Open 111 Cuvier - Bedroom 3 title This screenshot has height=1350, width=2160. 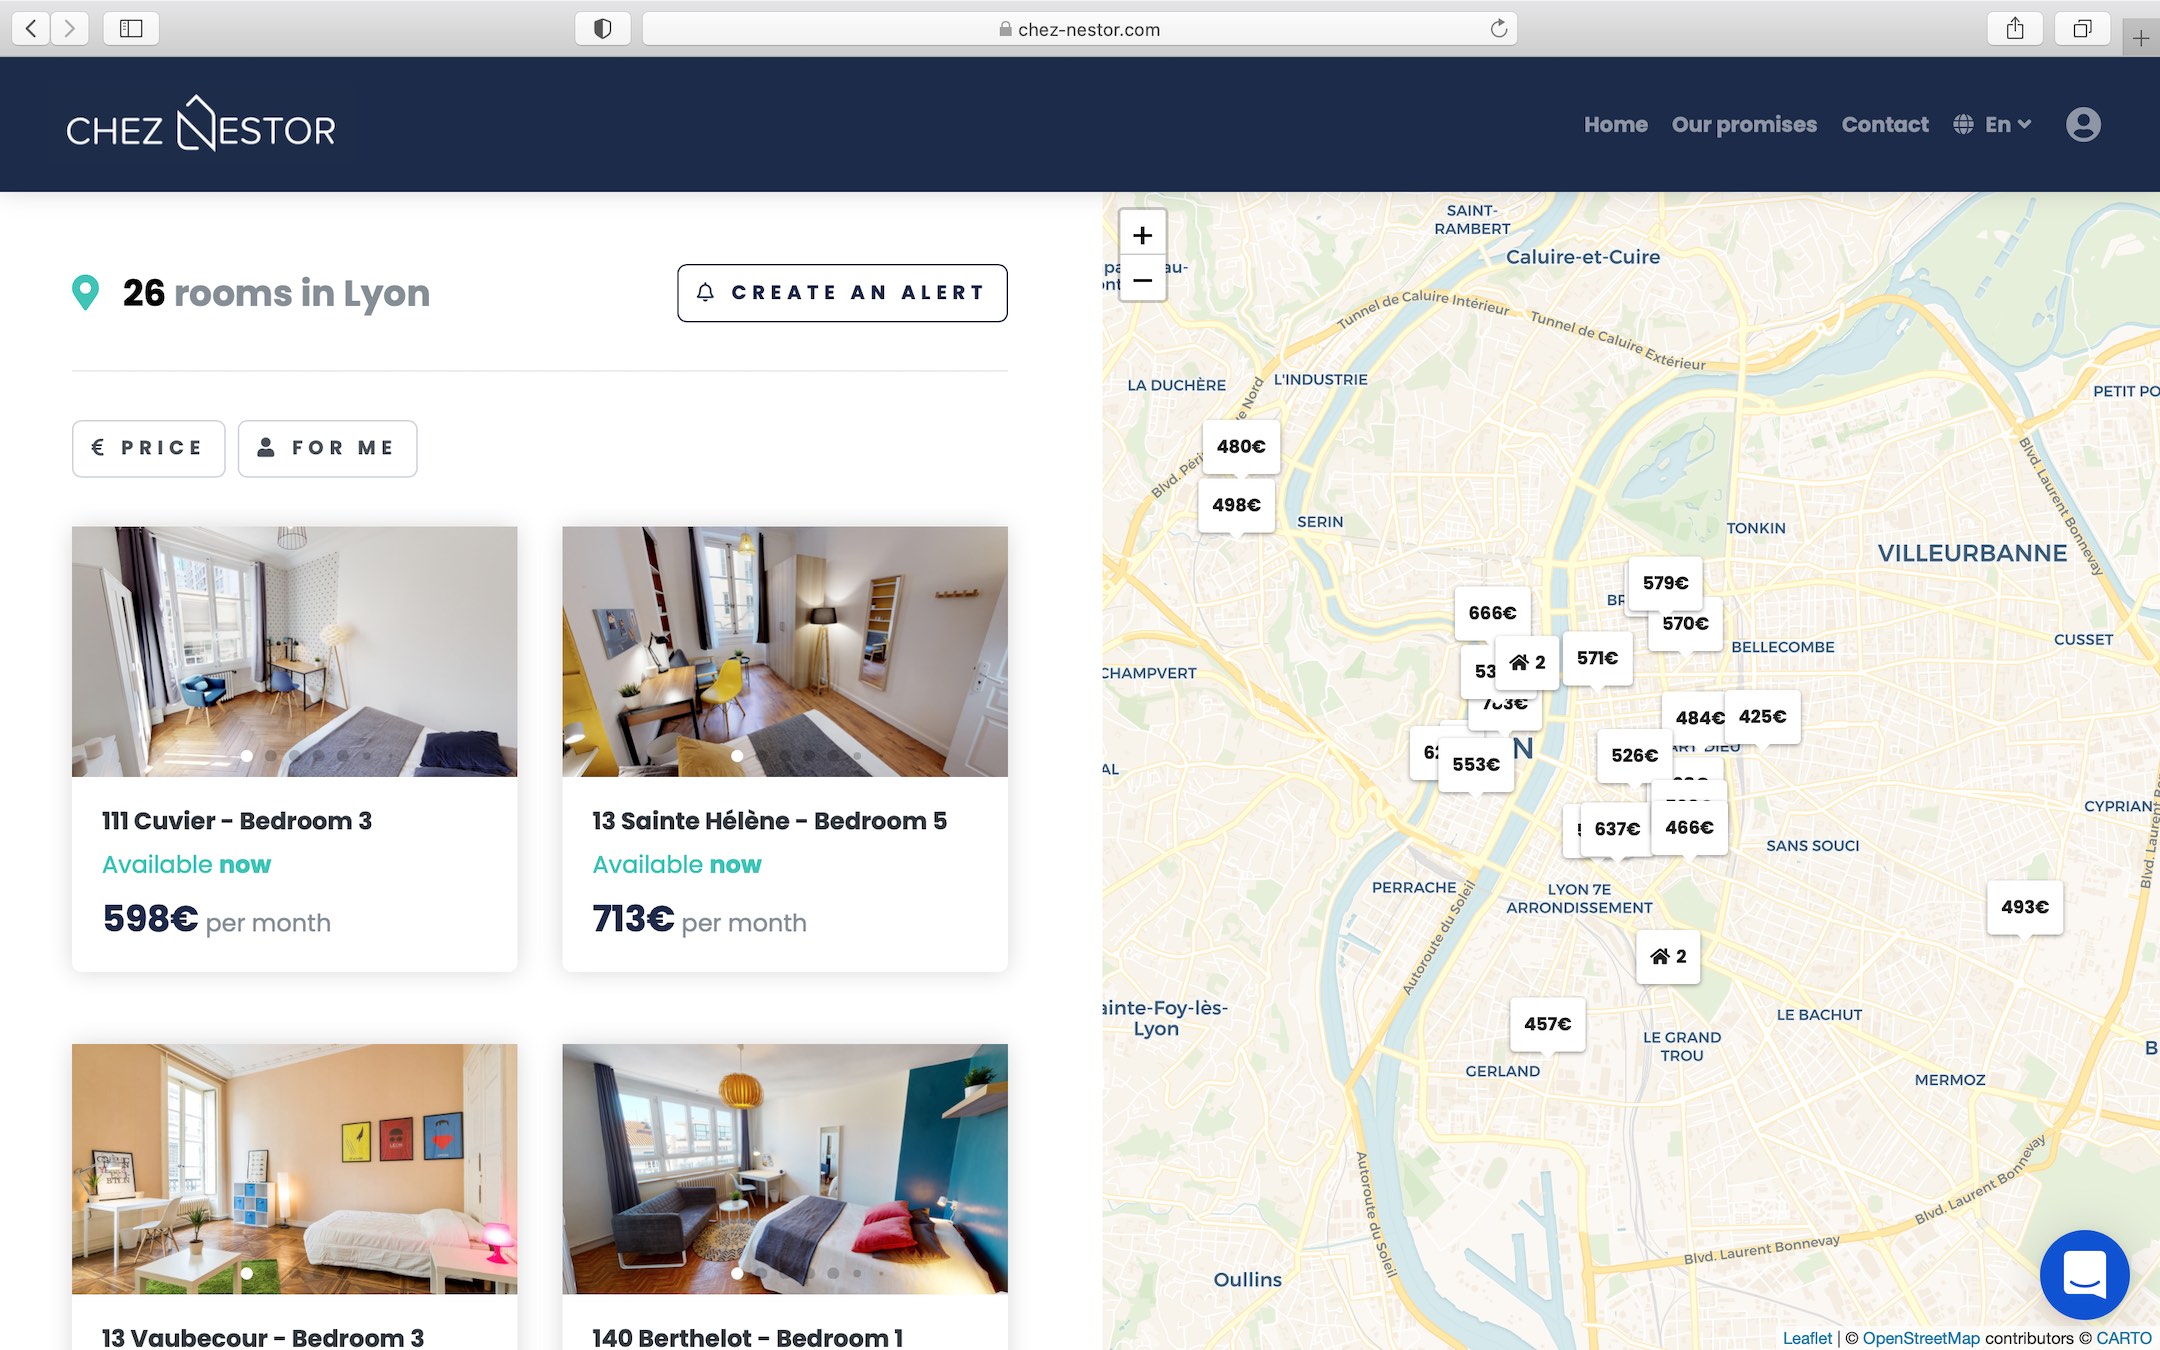coord(237,821)
